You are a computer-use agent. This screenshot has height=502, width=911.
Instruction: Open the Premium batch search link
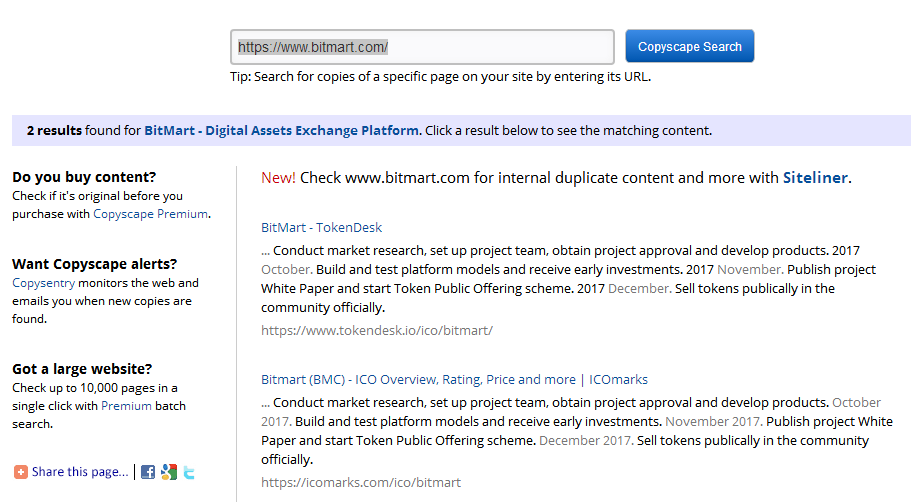tap(126, 406)
